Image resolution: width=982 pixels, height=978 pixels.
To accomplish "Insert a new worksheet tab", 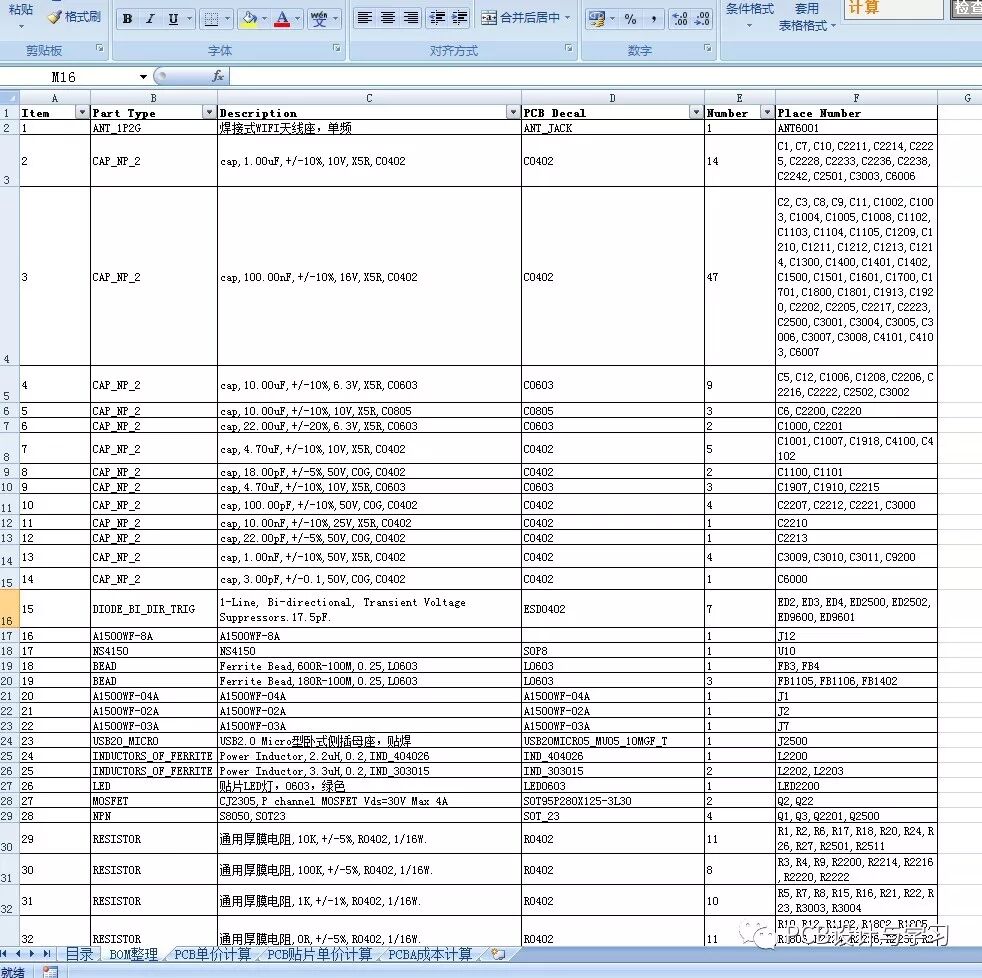I will (498, 955).
